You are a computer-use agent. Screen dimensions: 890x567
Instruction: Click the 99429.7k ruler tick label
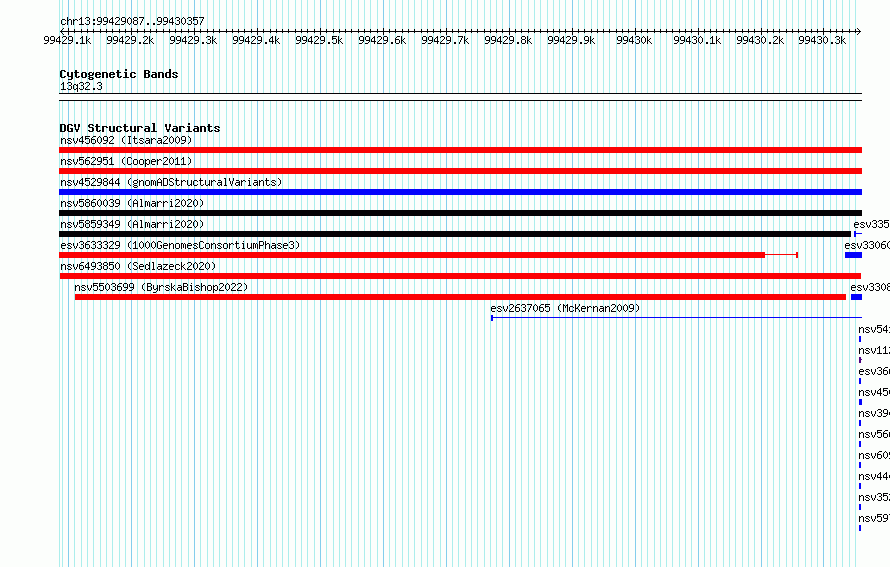tap(445, 40)
